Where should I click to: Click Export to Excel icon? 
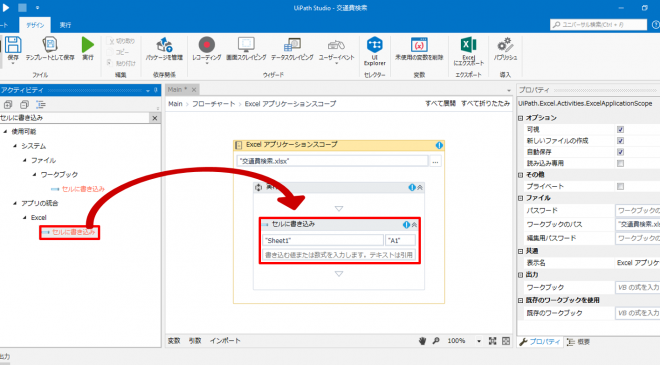pyautogui.click(x=468, y=45)
